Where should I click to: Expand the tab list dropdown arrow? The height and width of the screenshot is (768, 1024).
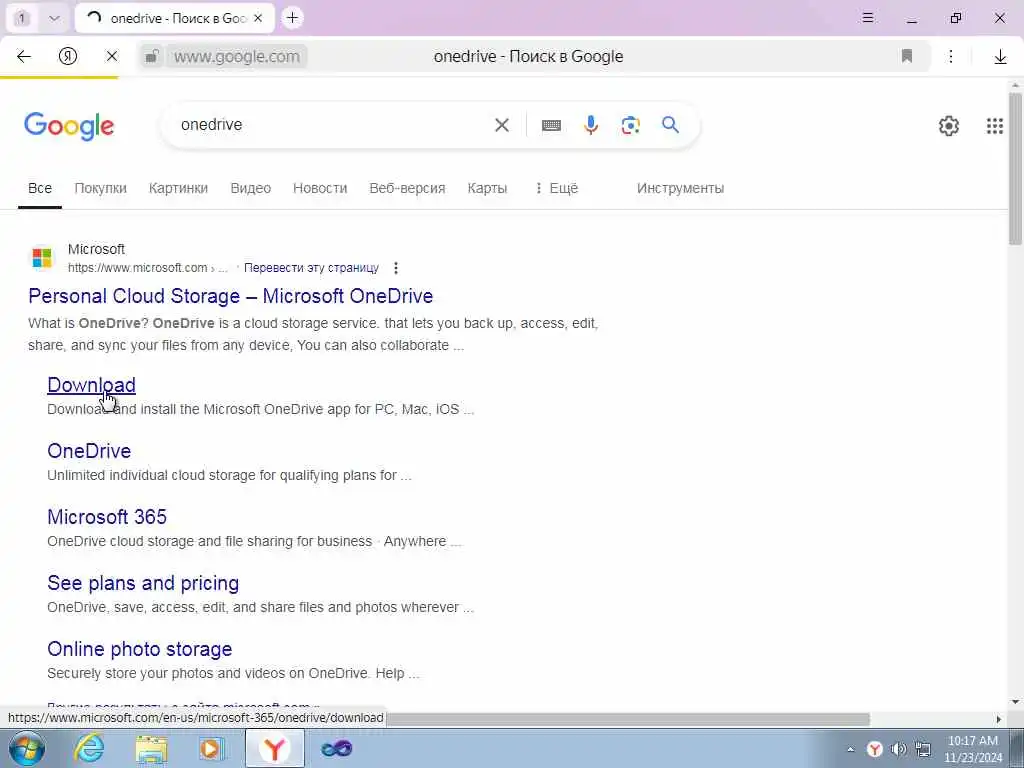(x=54, y=18)
